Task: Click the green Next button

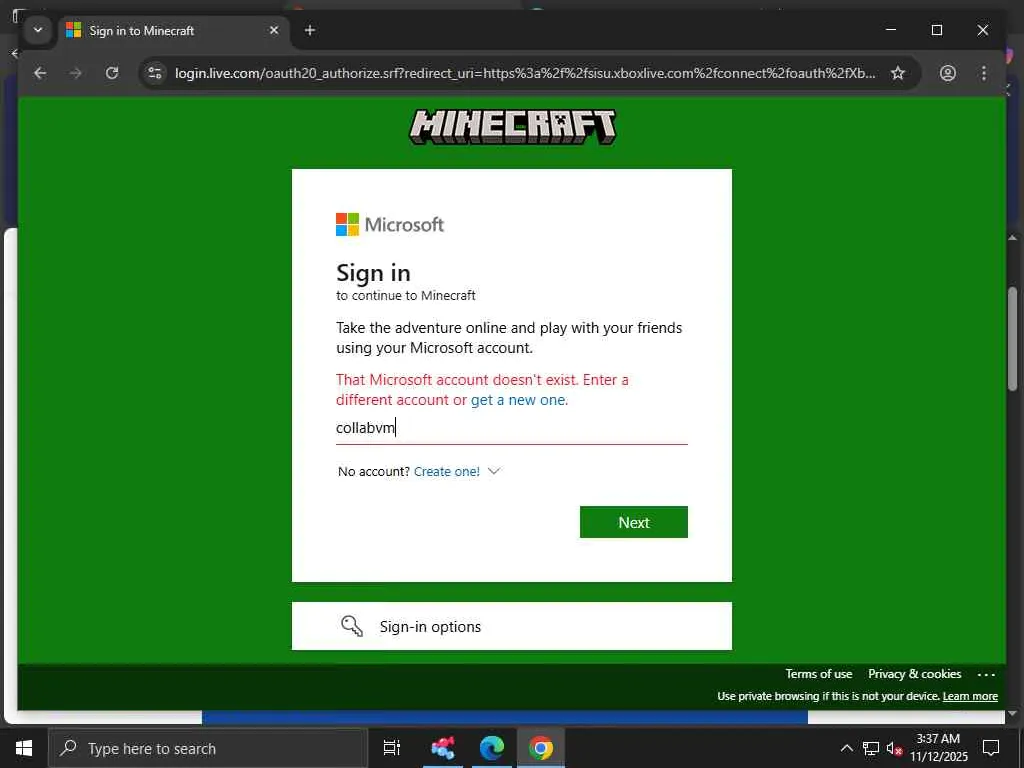Action: [633, 522]
